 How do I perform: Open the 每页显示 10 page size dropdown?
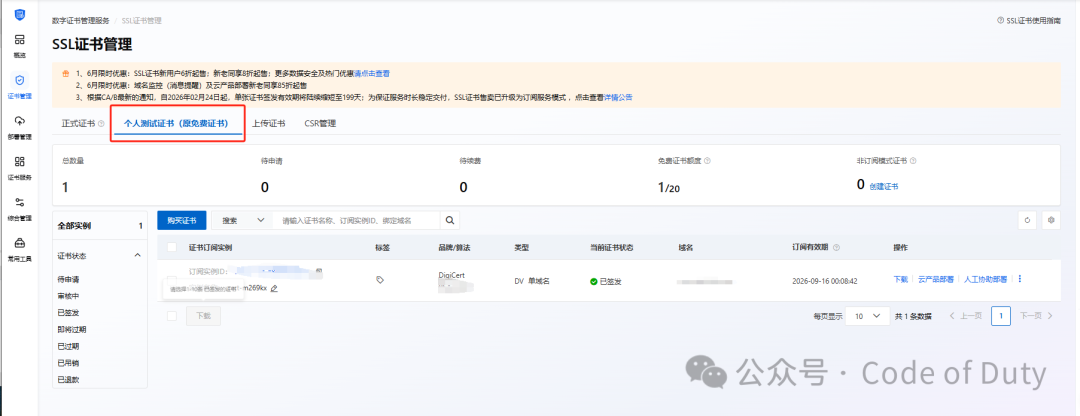click(867, 316)
